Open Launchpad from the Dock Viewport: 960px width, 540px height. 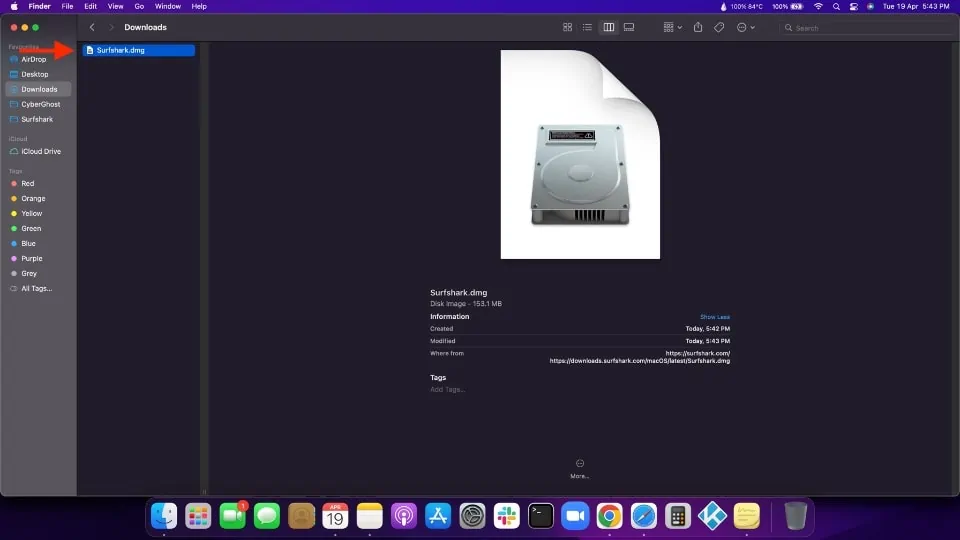pos(198,516)
